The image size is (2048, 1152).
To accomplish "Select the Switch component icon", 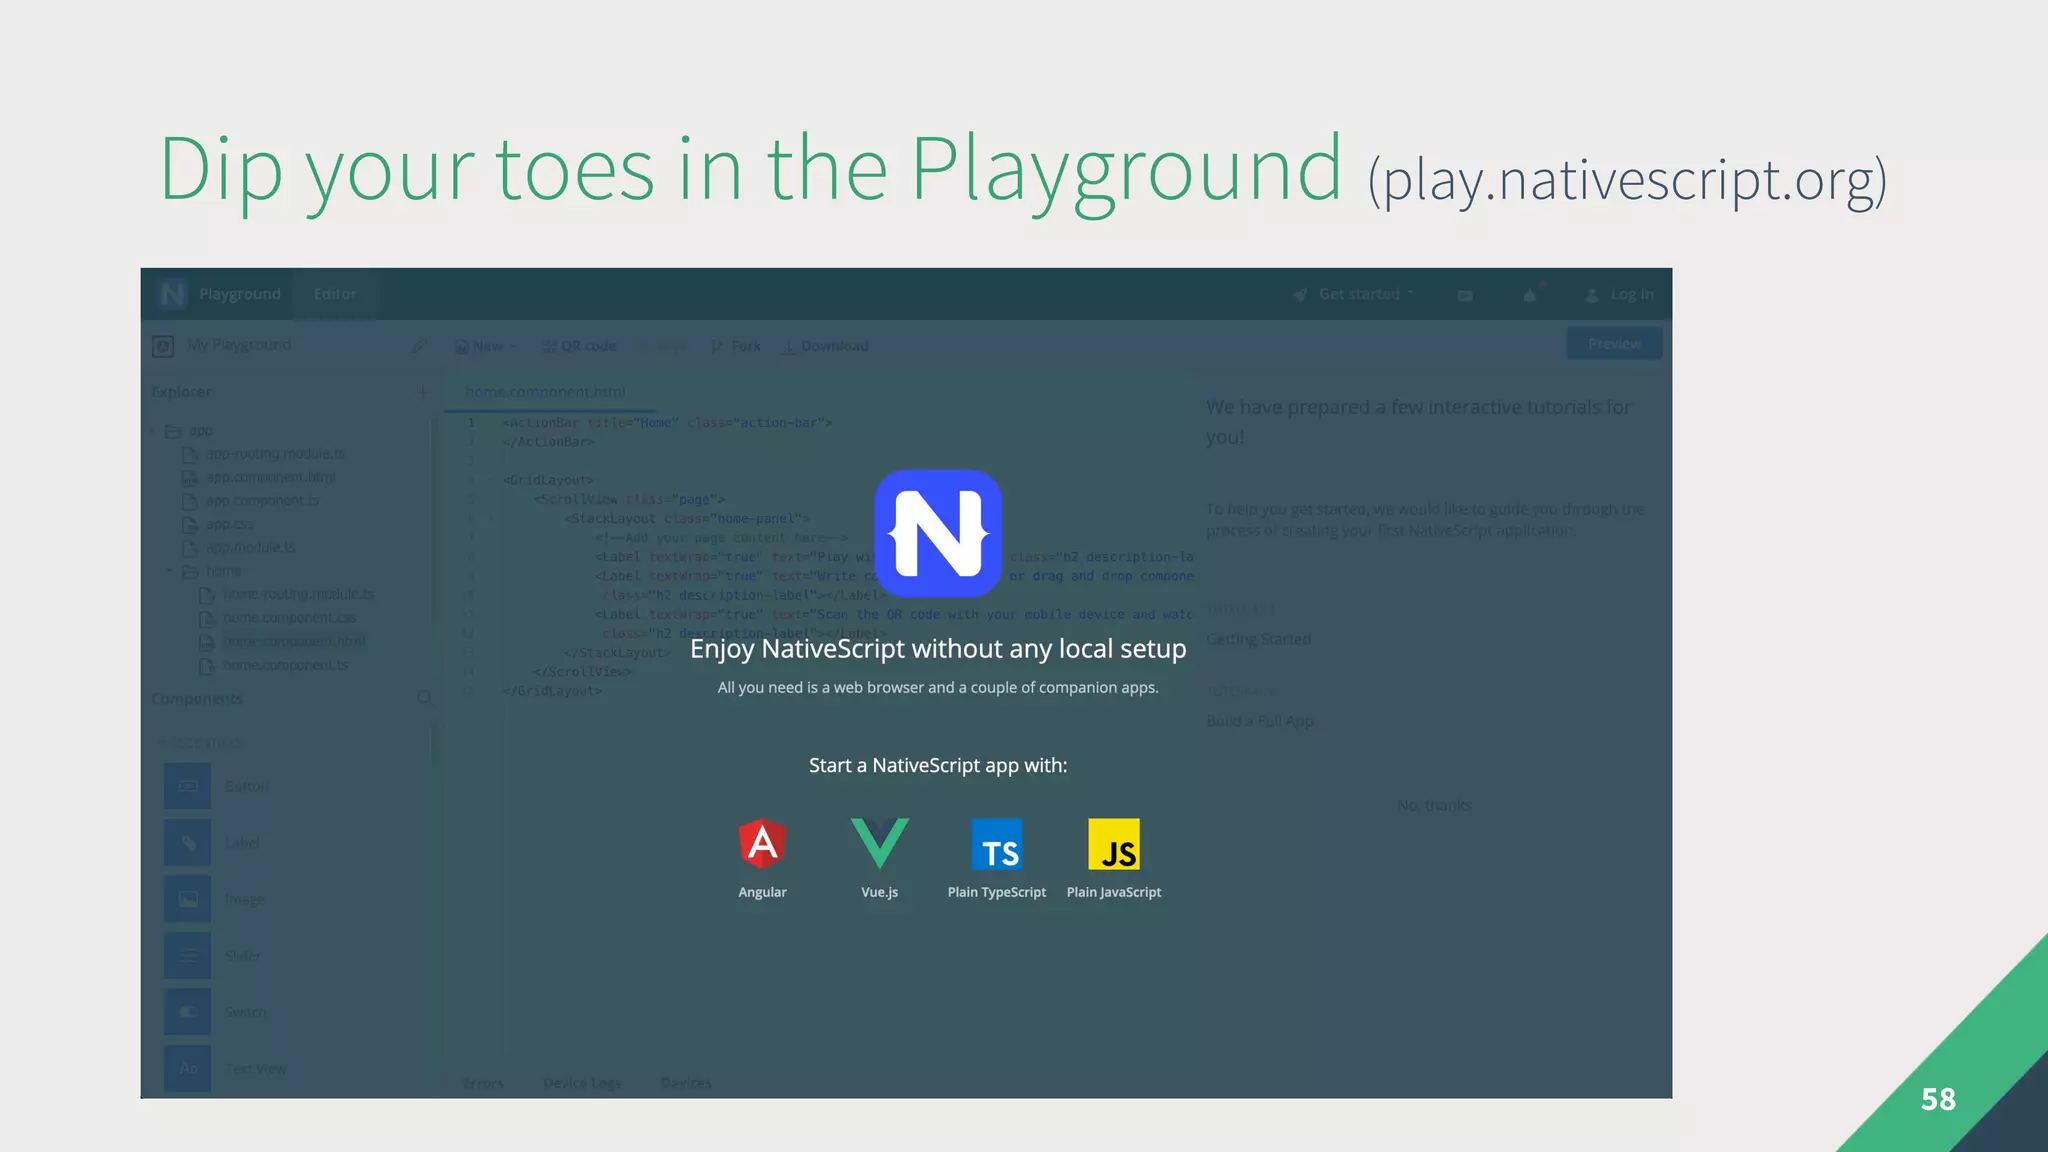I will [188, 1011].
